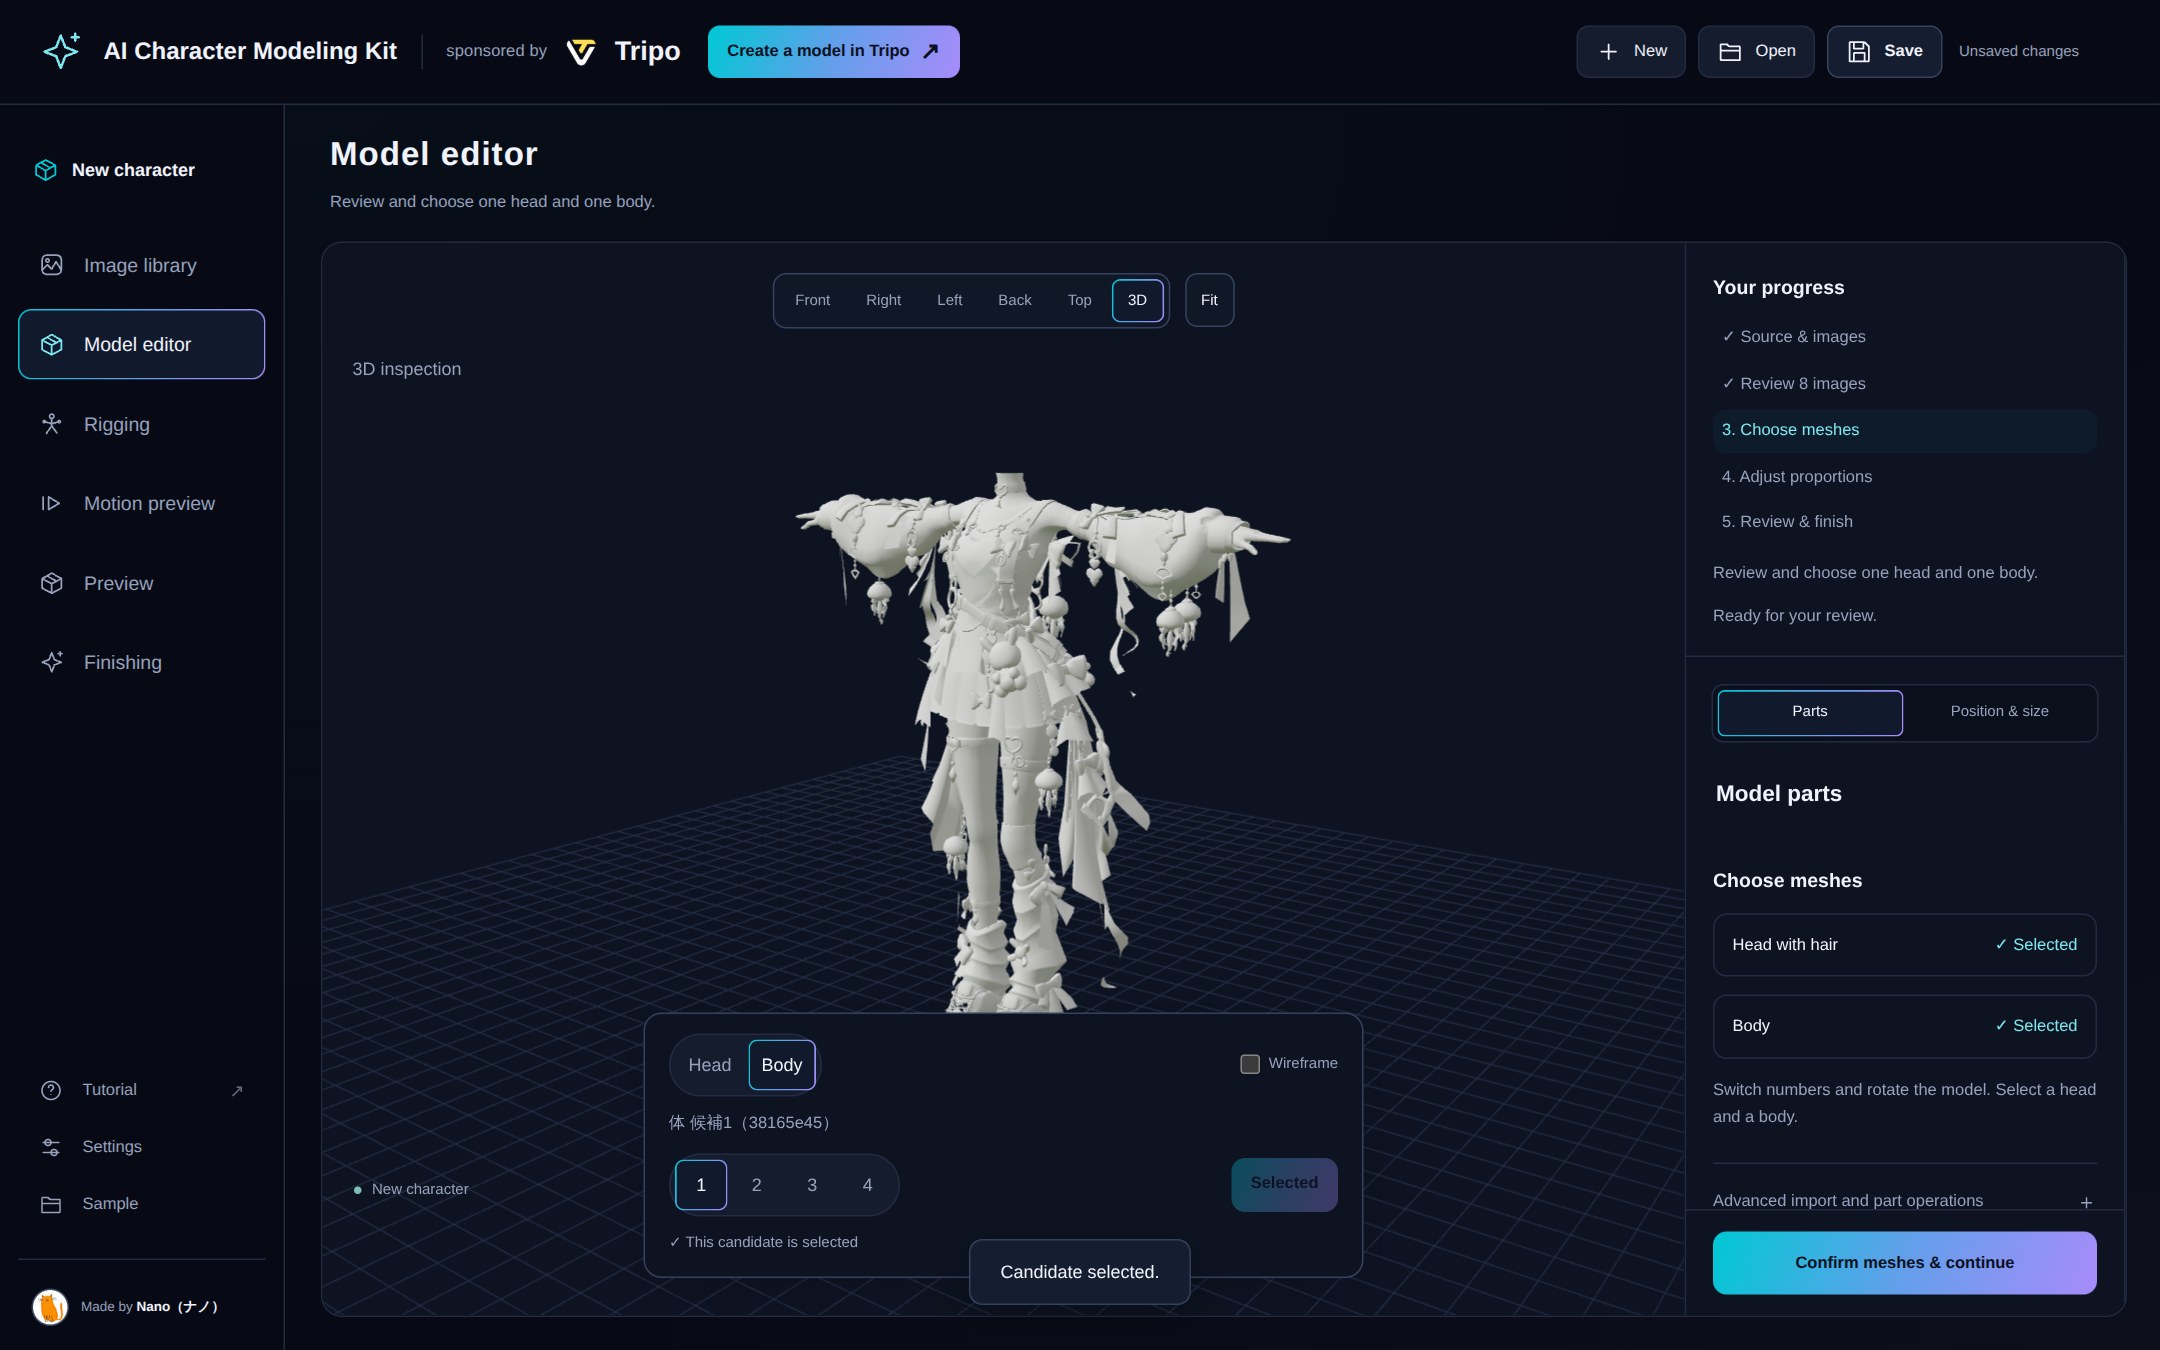Open Motion preview section
The image size is (2160, 1350).
coord(141,503)
